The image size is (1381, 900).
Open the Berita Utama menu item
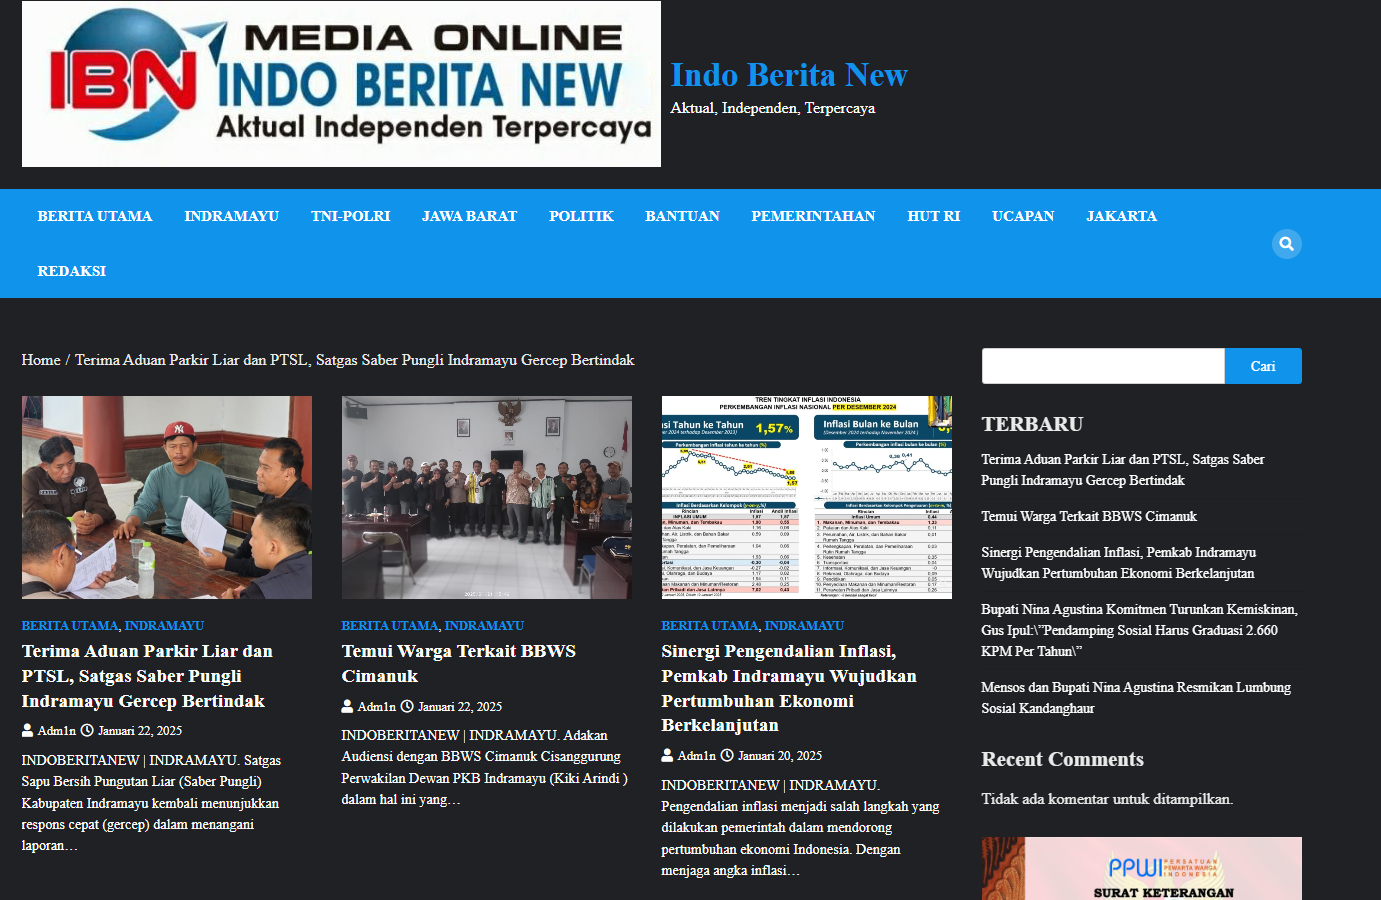[x=95, y=216]
